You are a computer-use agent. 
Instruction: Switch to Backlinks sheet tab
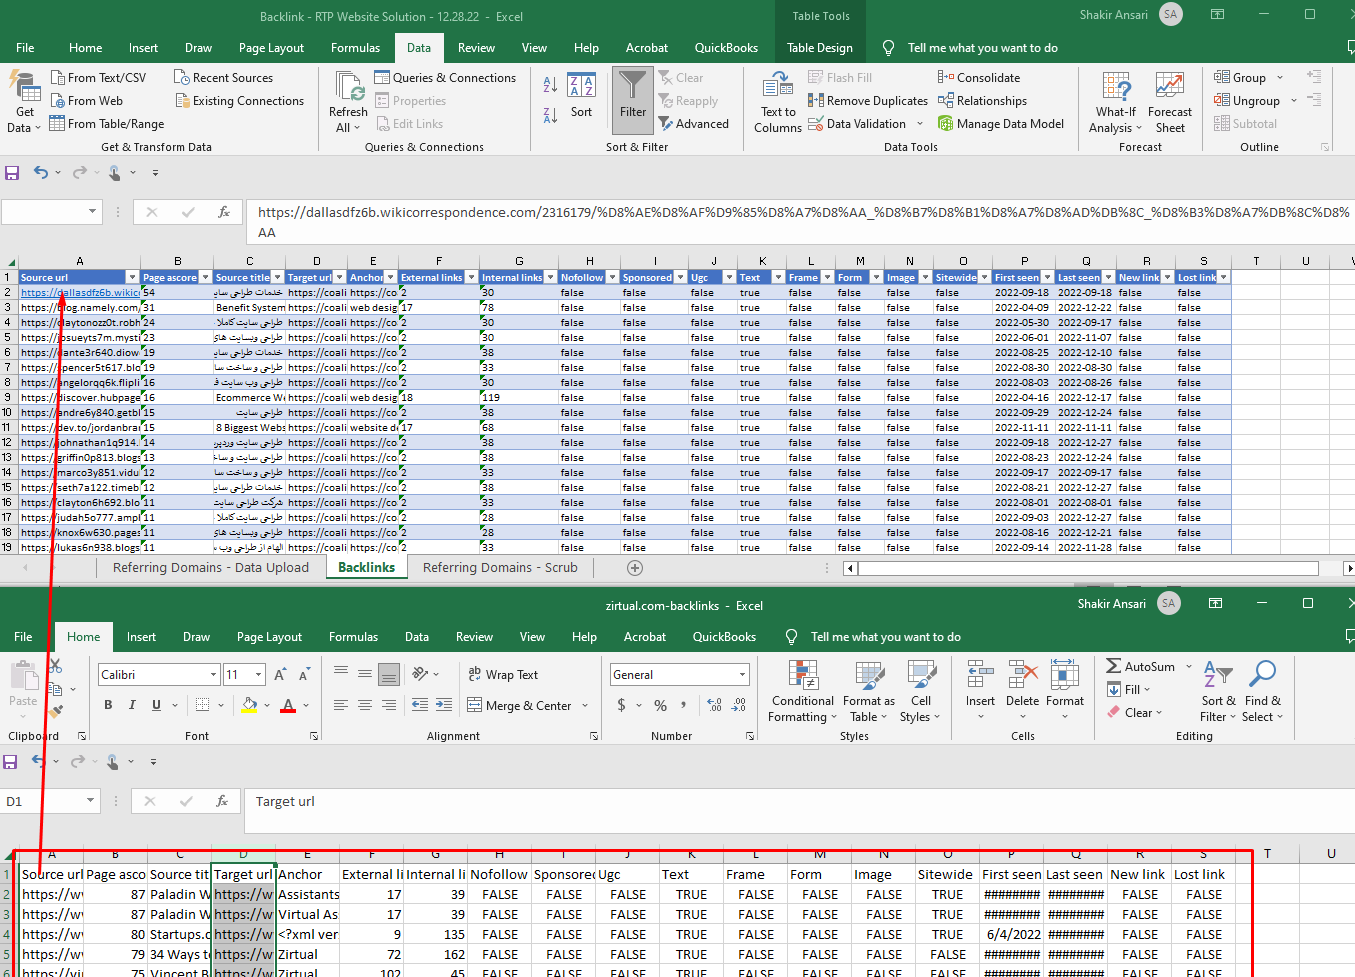pos(366,568)
